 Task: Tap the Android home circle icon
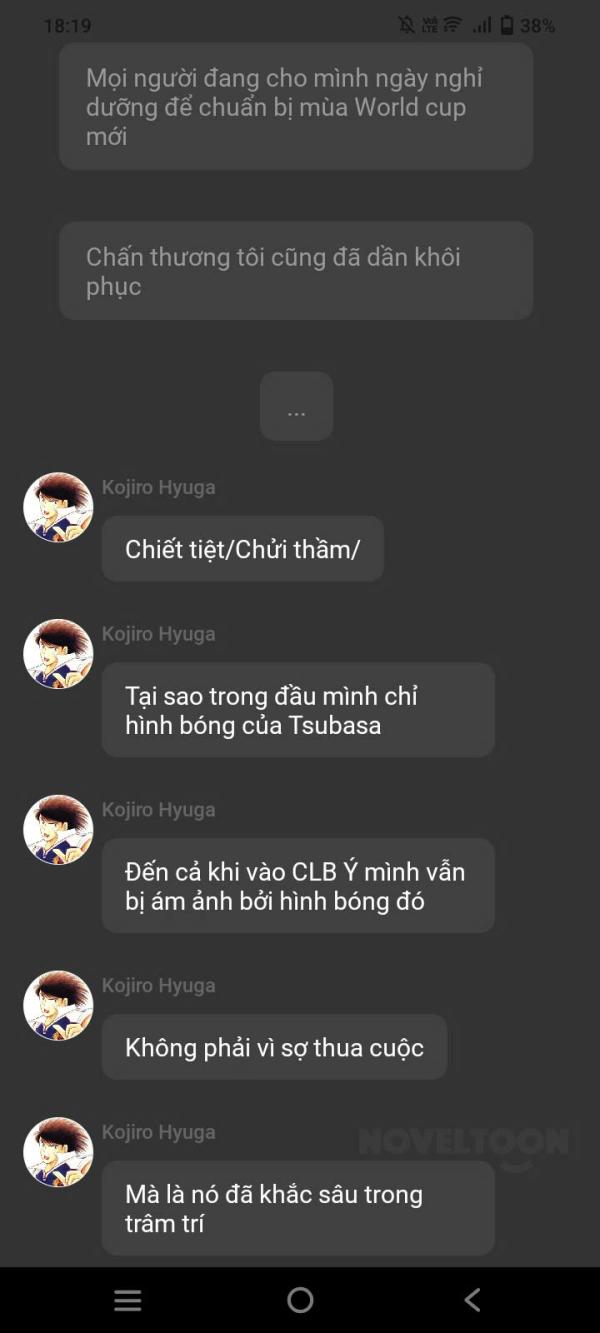coord(300,1300)
